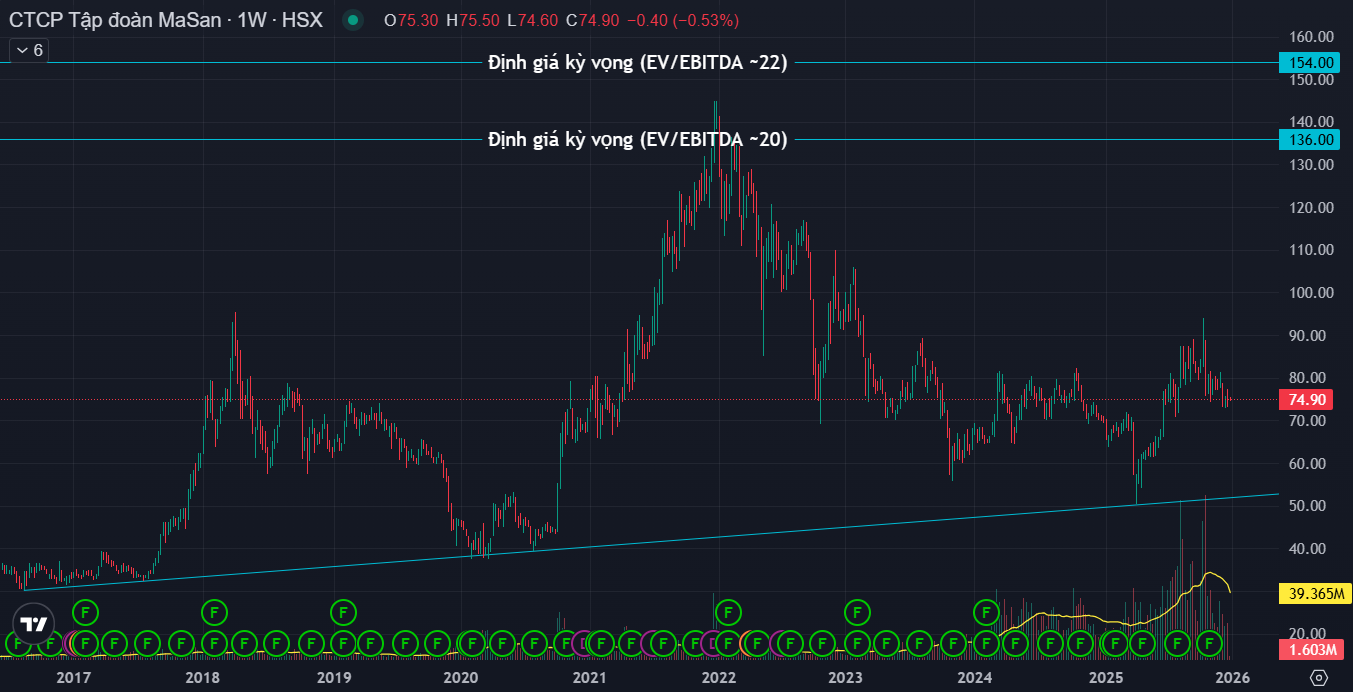This screenshot has height=692, width=1353.
Task: Select the EV/EBITDA ~20 horizontal line label
Action: [638, 140]
